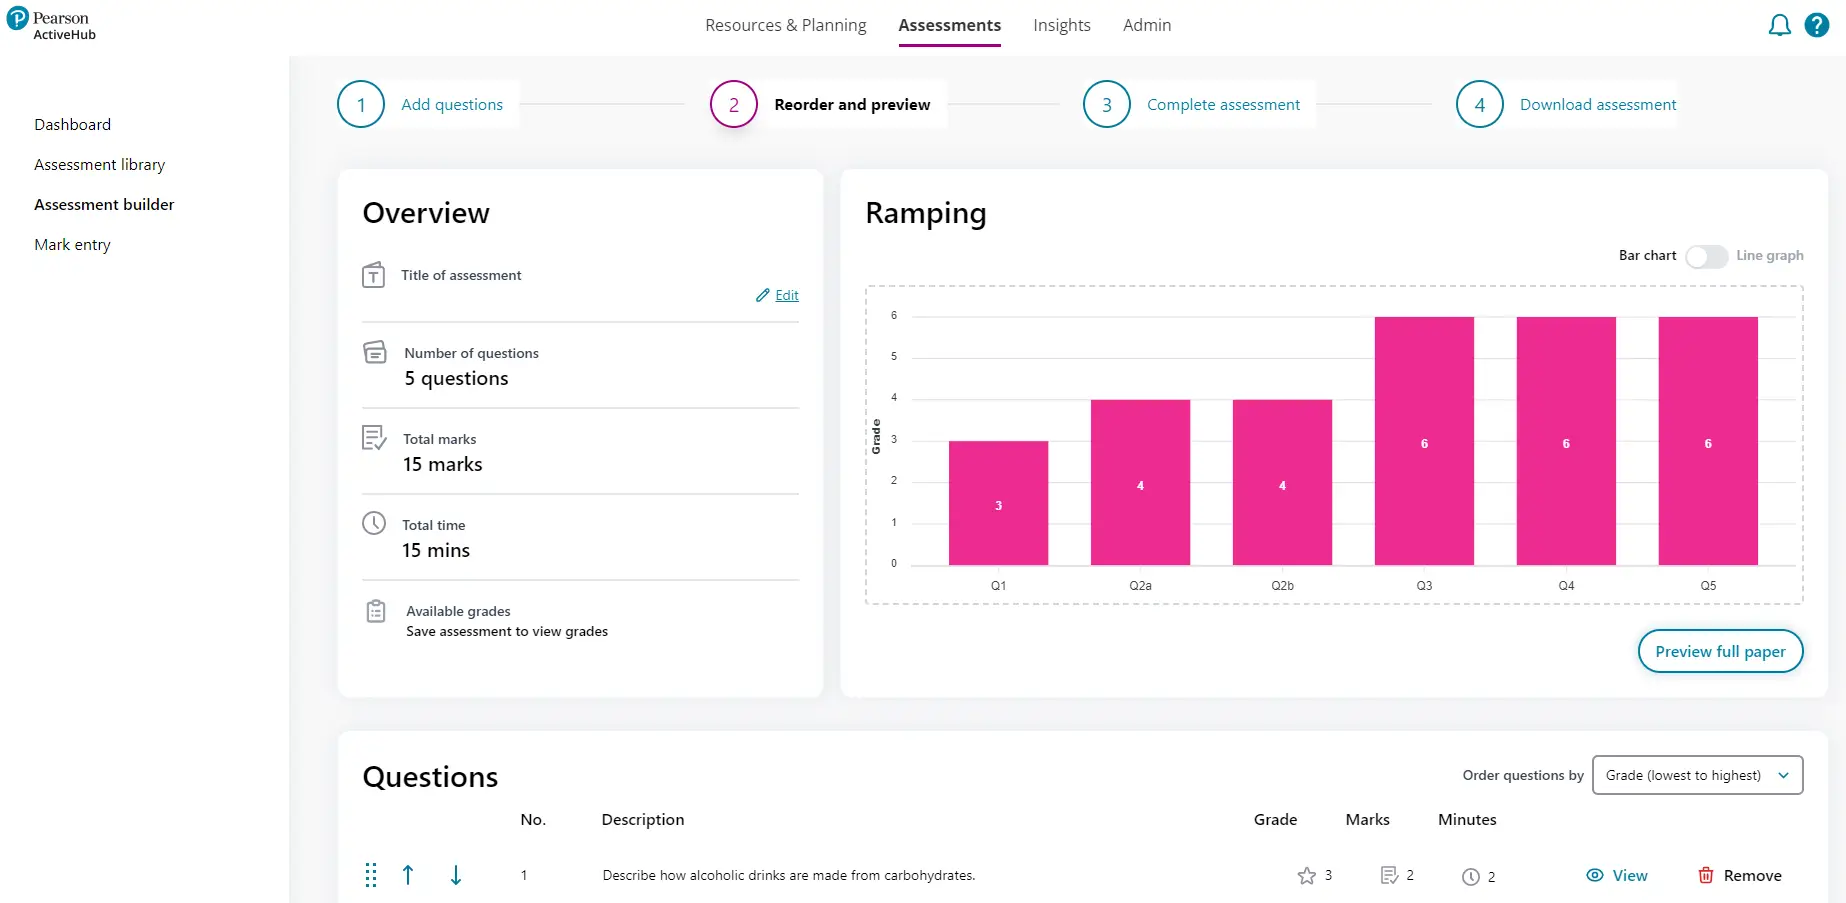Screen dimensions: 1846x903
Task: Click Preview full paper button
Action: pyautogui.click(x=1719, y=651)
